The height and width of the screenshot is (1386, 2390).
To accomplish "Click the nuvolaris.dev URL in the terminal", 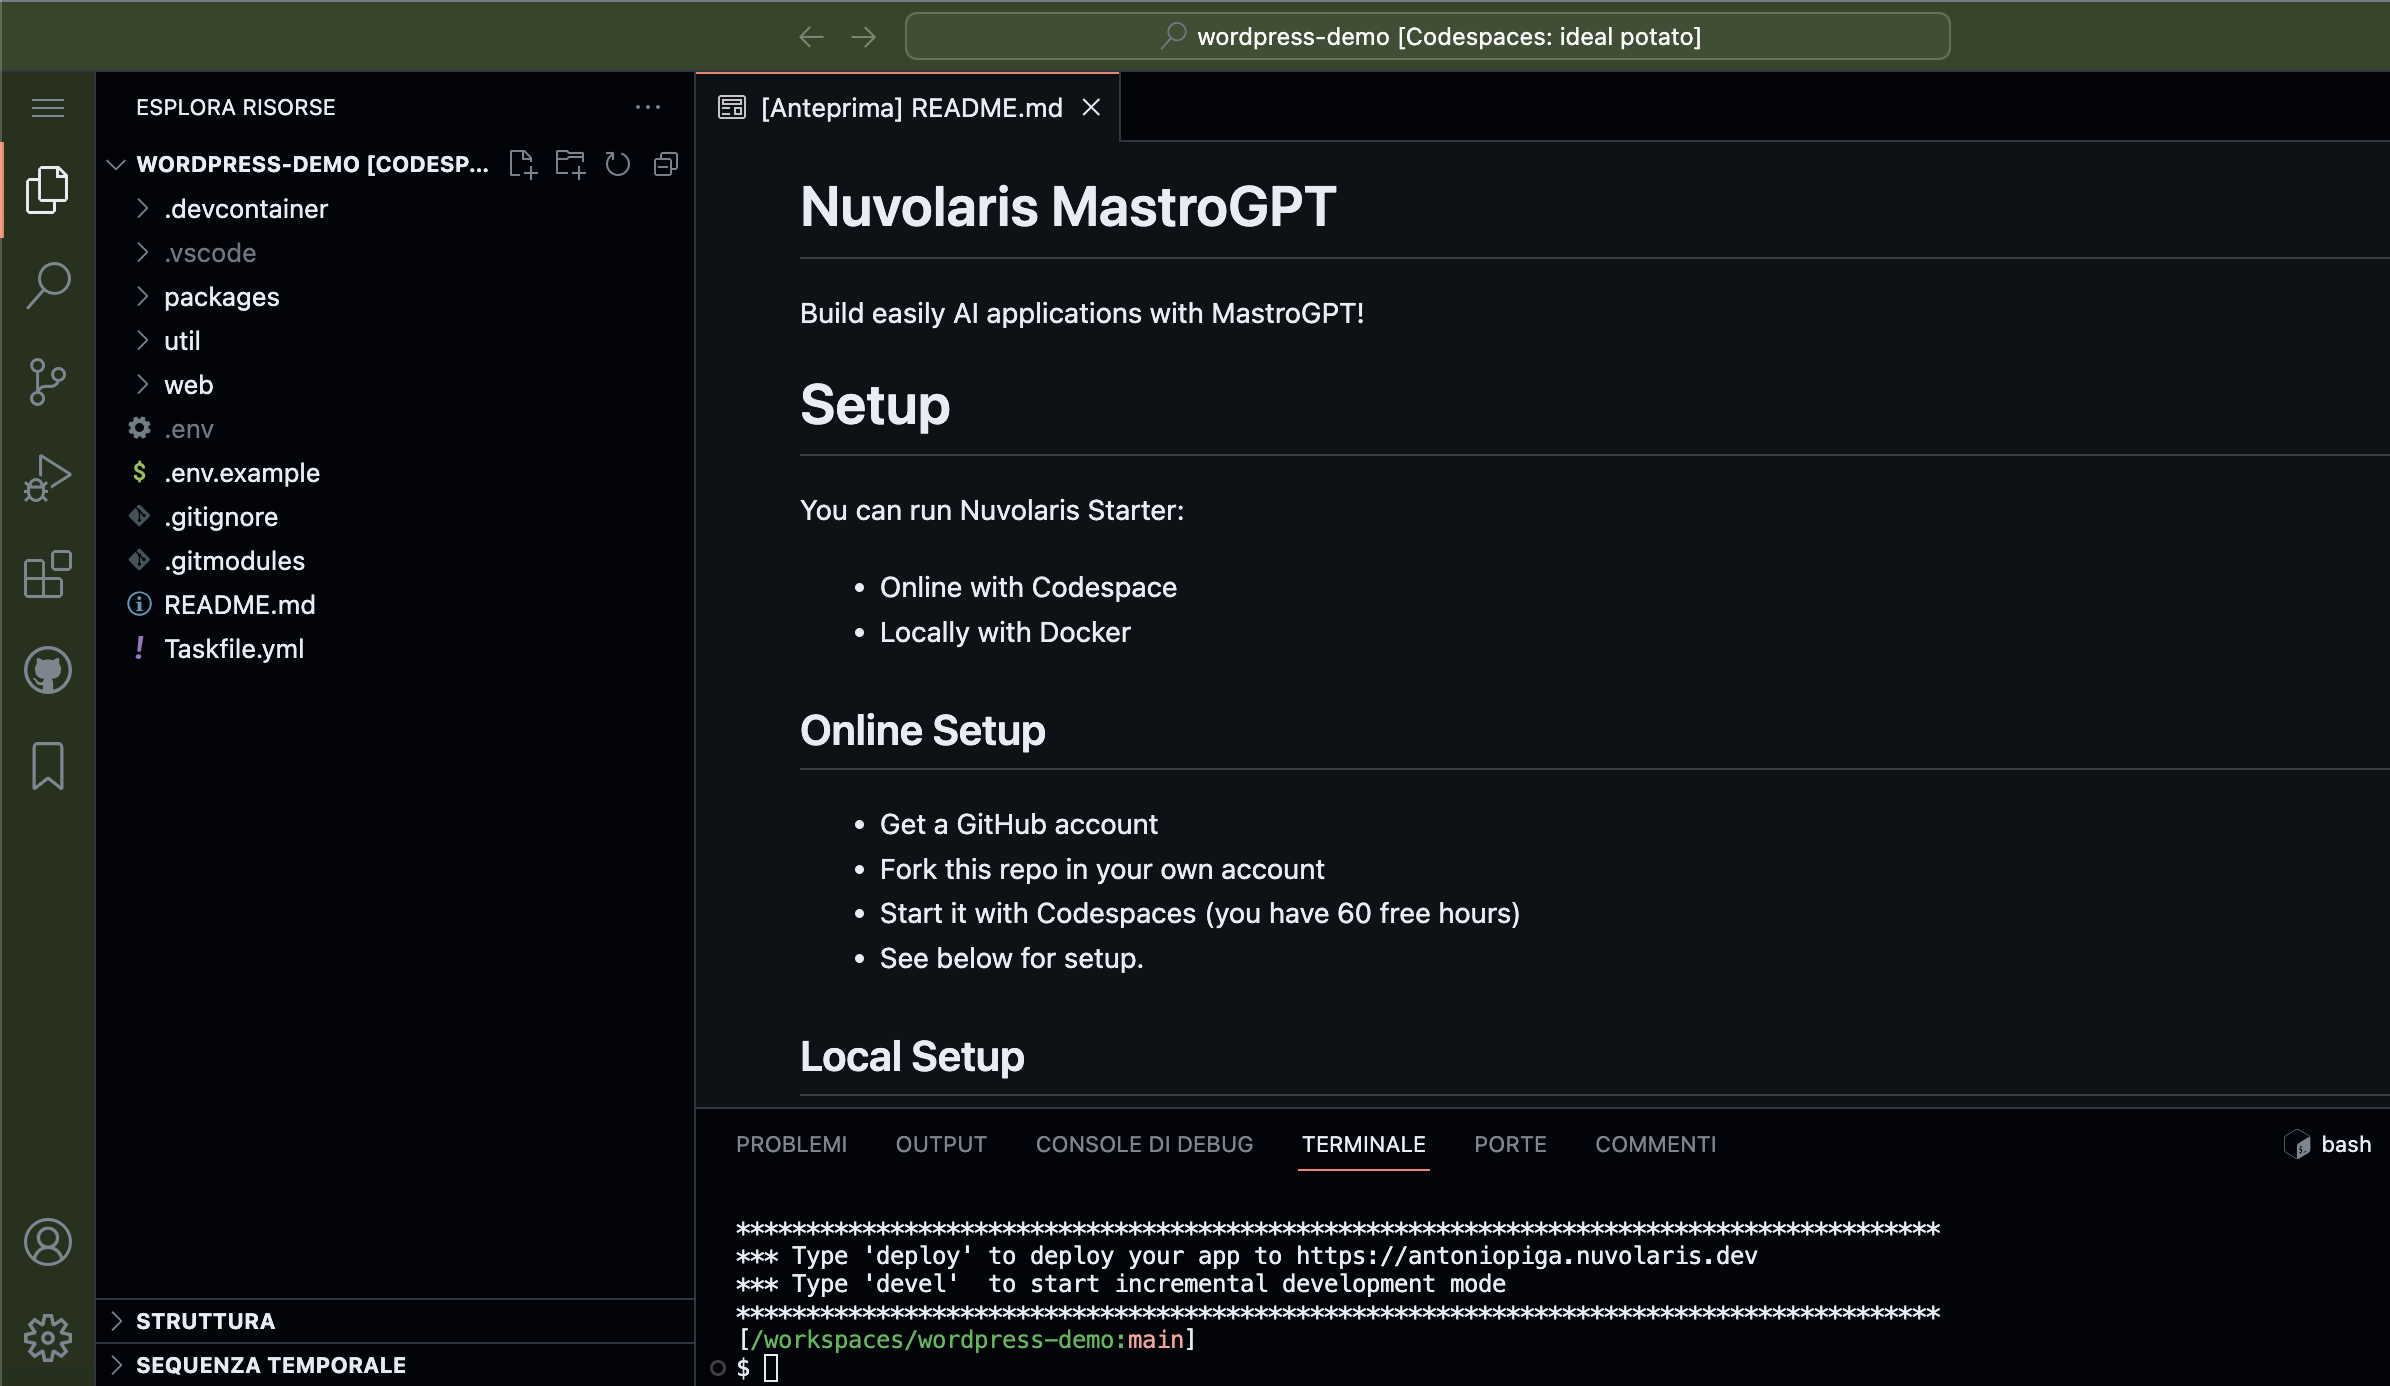I will click(x=1527, y=1256).
